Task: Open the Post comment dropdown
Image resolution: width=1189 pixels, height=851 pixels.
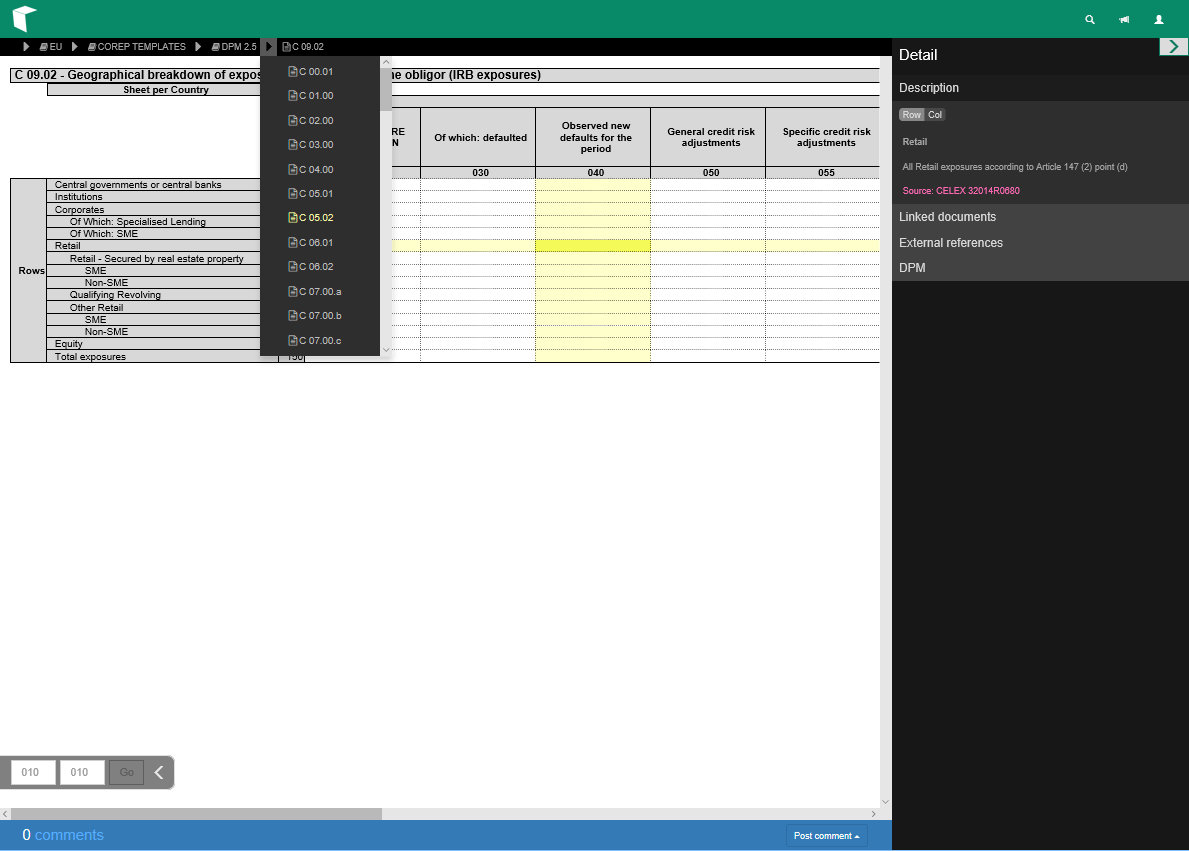Action: click(826, 836)
